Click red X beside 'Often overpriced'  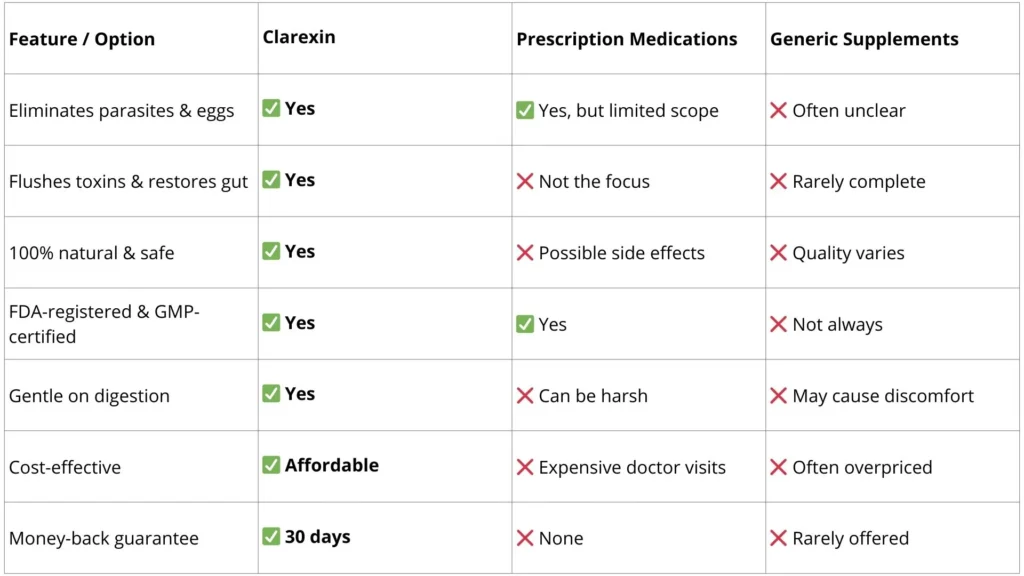778,467
